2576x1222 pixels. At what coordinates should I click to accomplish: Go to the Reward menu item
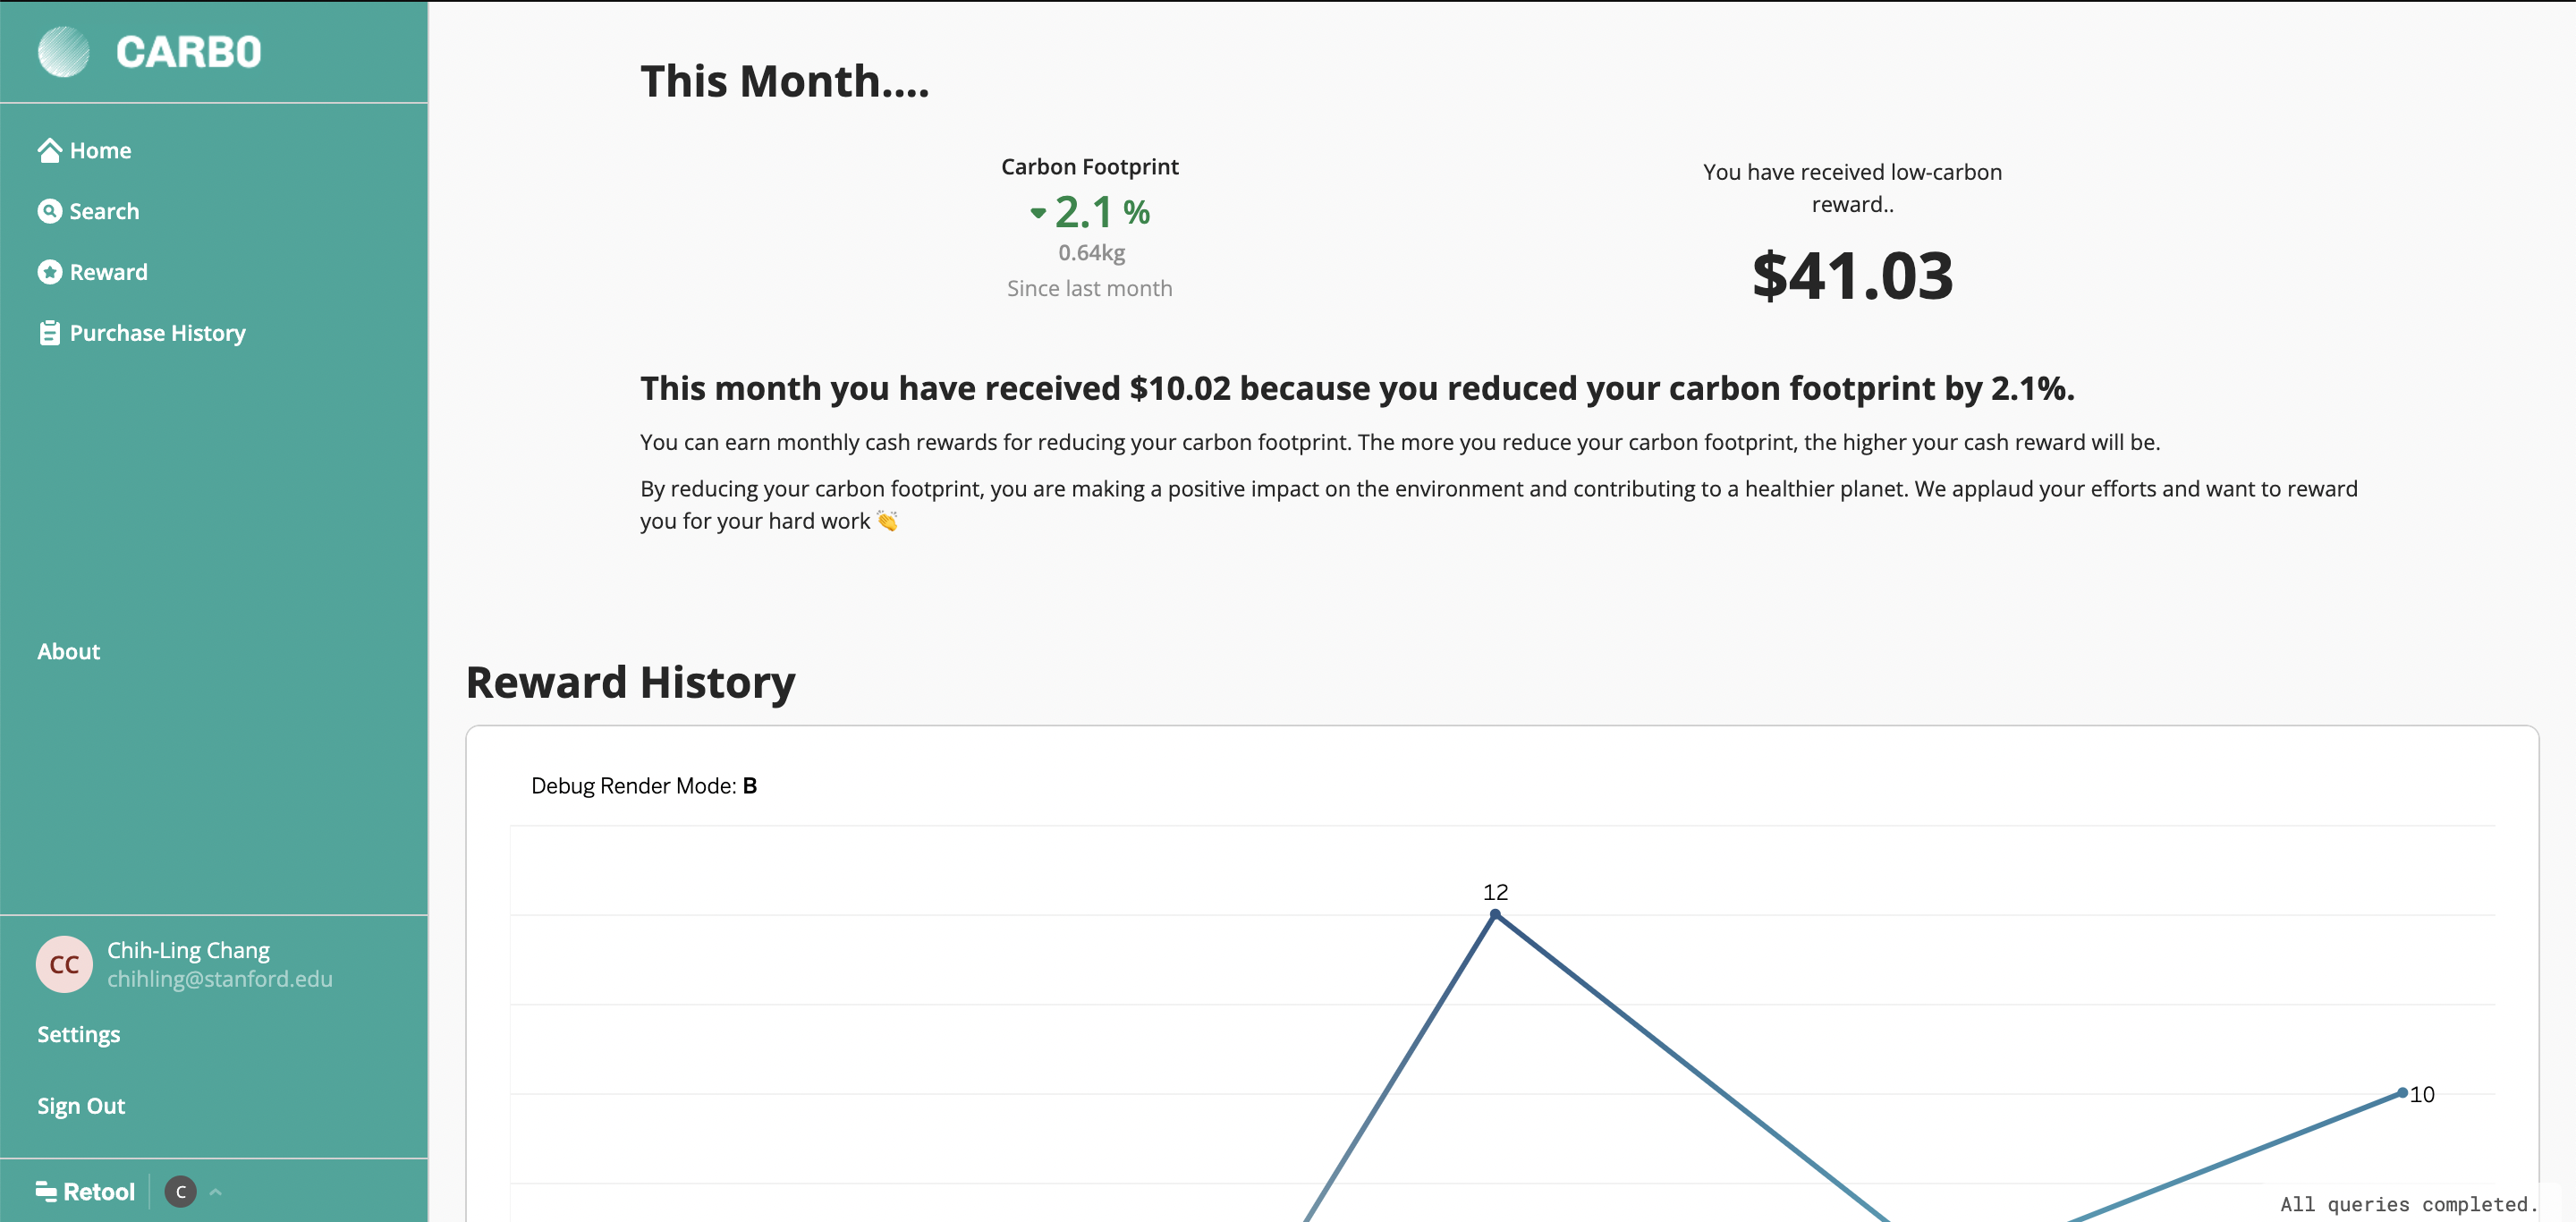coord(108,272)
